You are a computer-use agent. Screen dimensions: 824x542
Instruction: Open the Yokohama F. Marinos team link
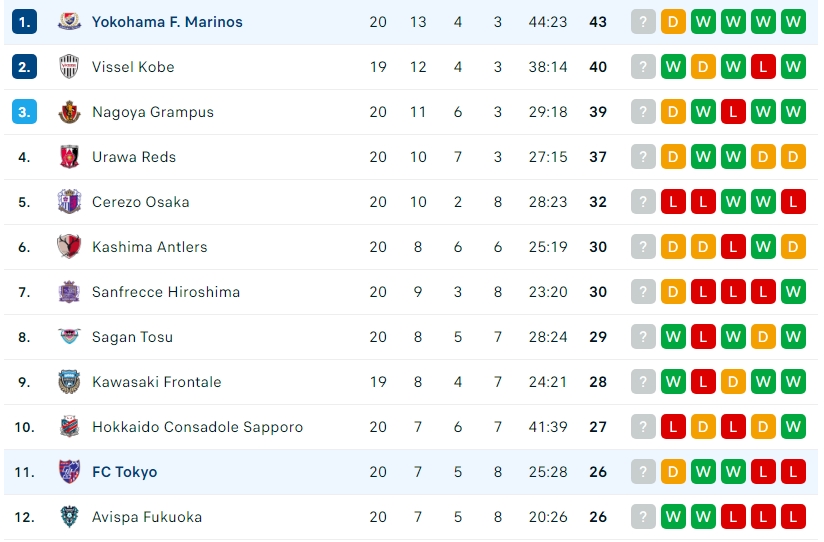click(167, 22)
